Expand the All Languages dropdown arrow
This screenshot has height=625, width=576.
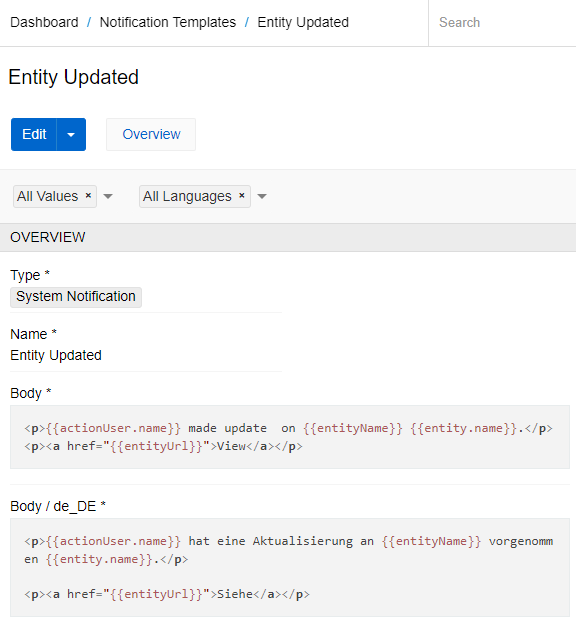[x=262, y=196]
